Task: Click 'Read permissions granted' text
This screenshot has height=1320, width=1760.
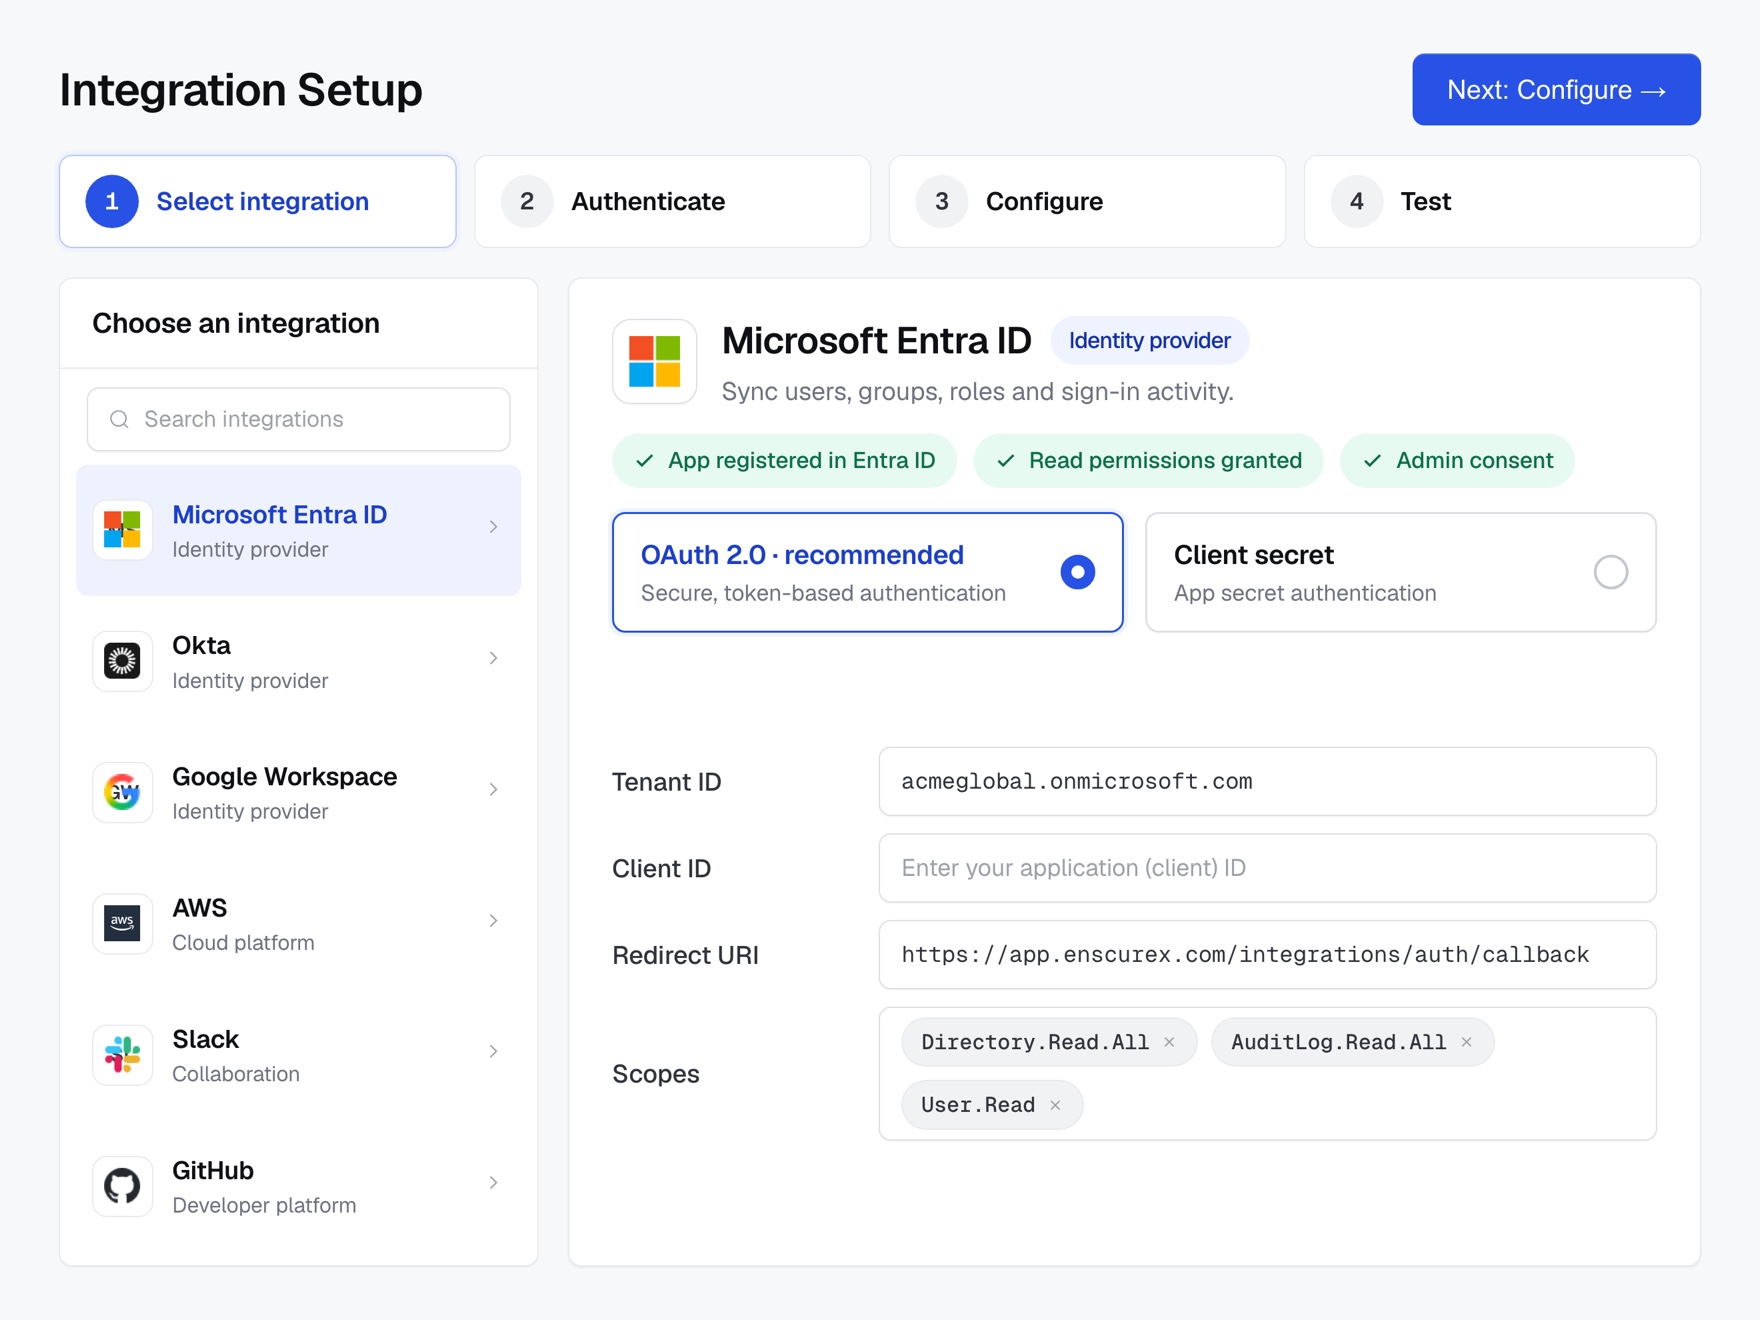Action: click(x=1165, y=460)
